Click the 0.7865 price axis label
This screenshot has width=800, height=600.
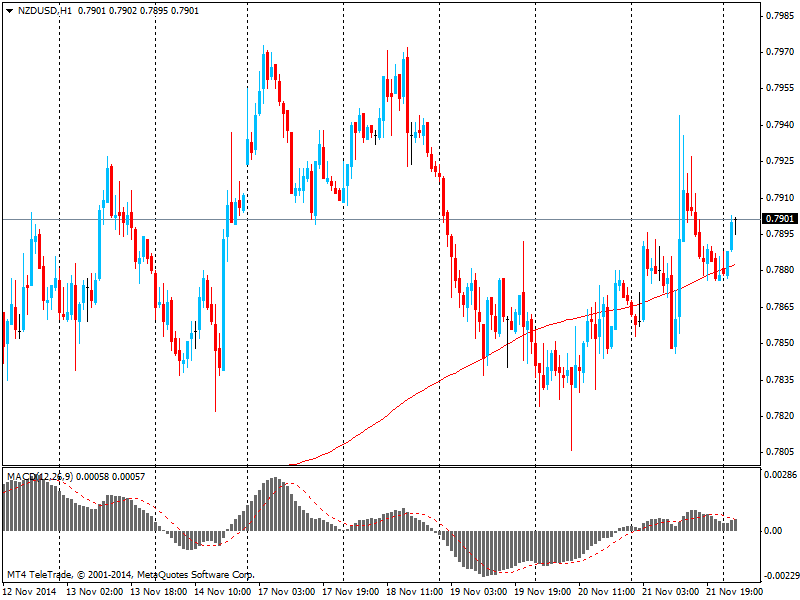779,306
